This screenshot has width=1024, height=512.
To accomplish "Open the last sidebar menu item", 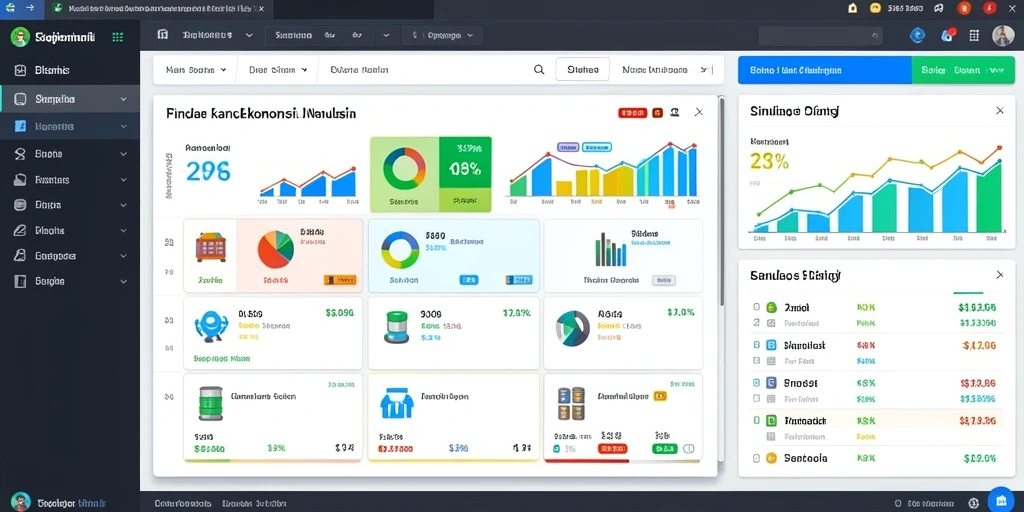I will (x=70, y=281).
